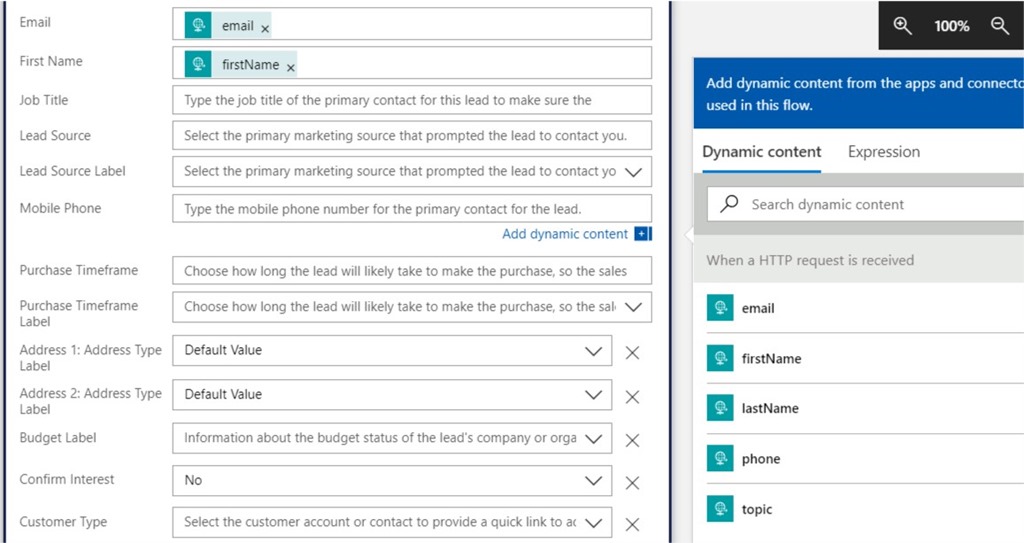Viewport: 1024px width, 543px height.
Task: Remove the email token from Email field
Action: pyautogui.click(x=265, y=28)
